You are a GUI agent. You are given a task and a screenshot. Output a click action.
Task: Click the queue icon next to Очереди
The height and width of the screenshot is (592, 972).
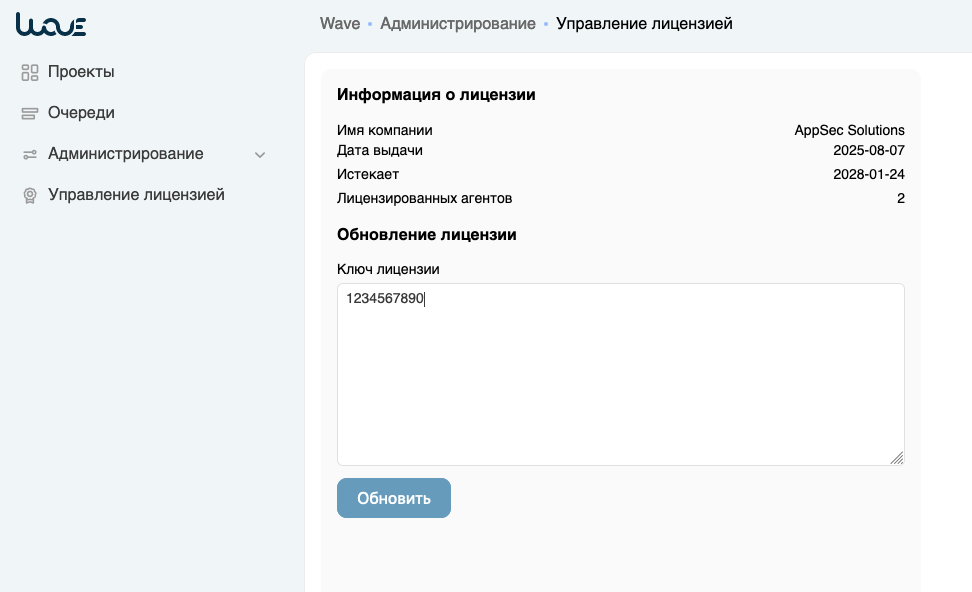coord(30,113)
